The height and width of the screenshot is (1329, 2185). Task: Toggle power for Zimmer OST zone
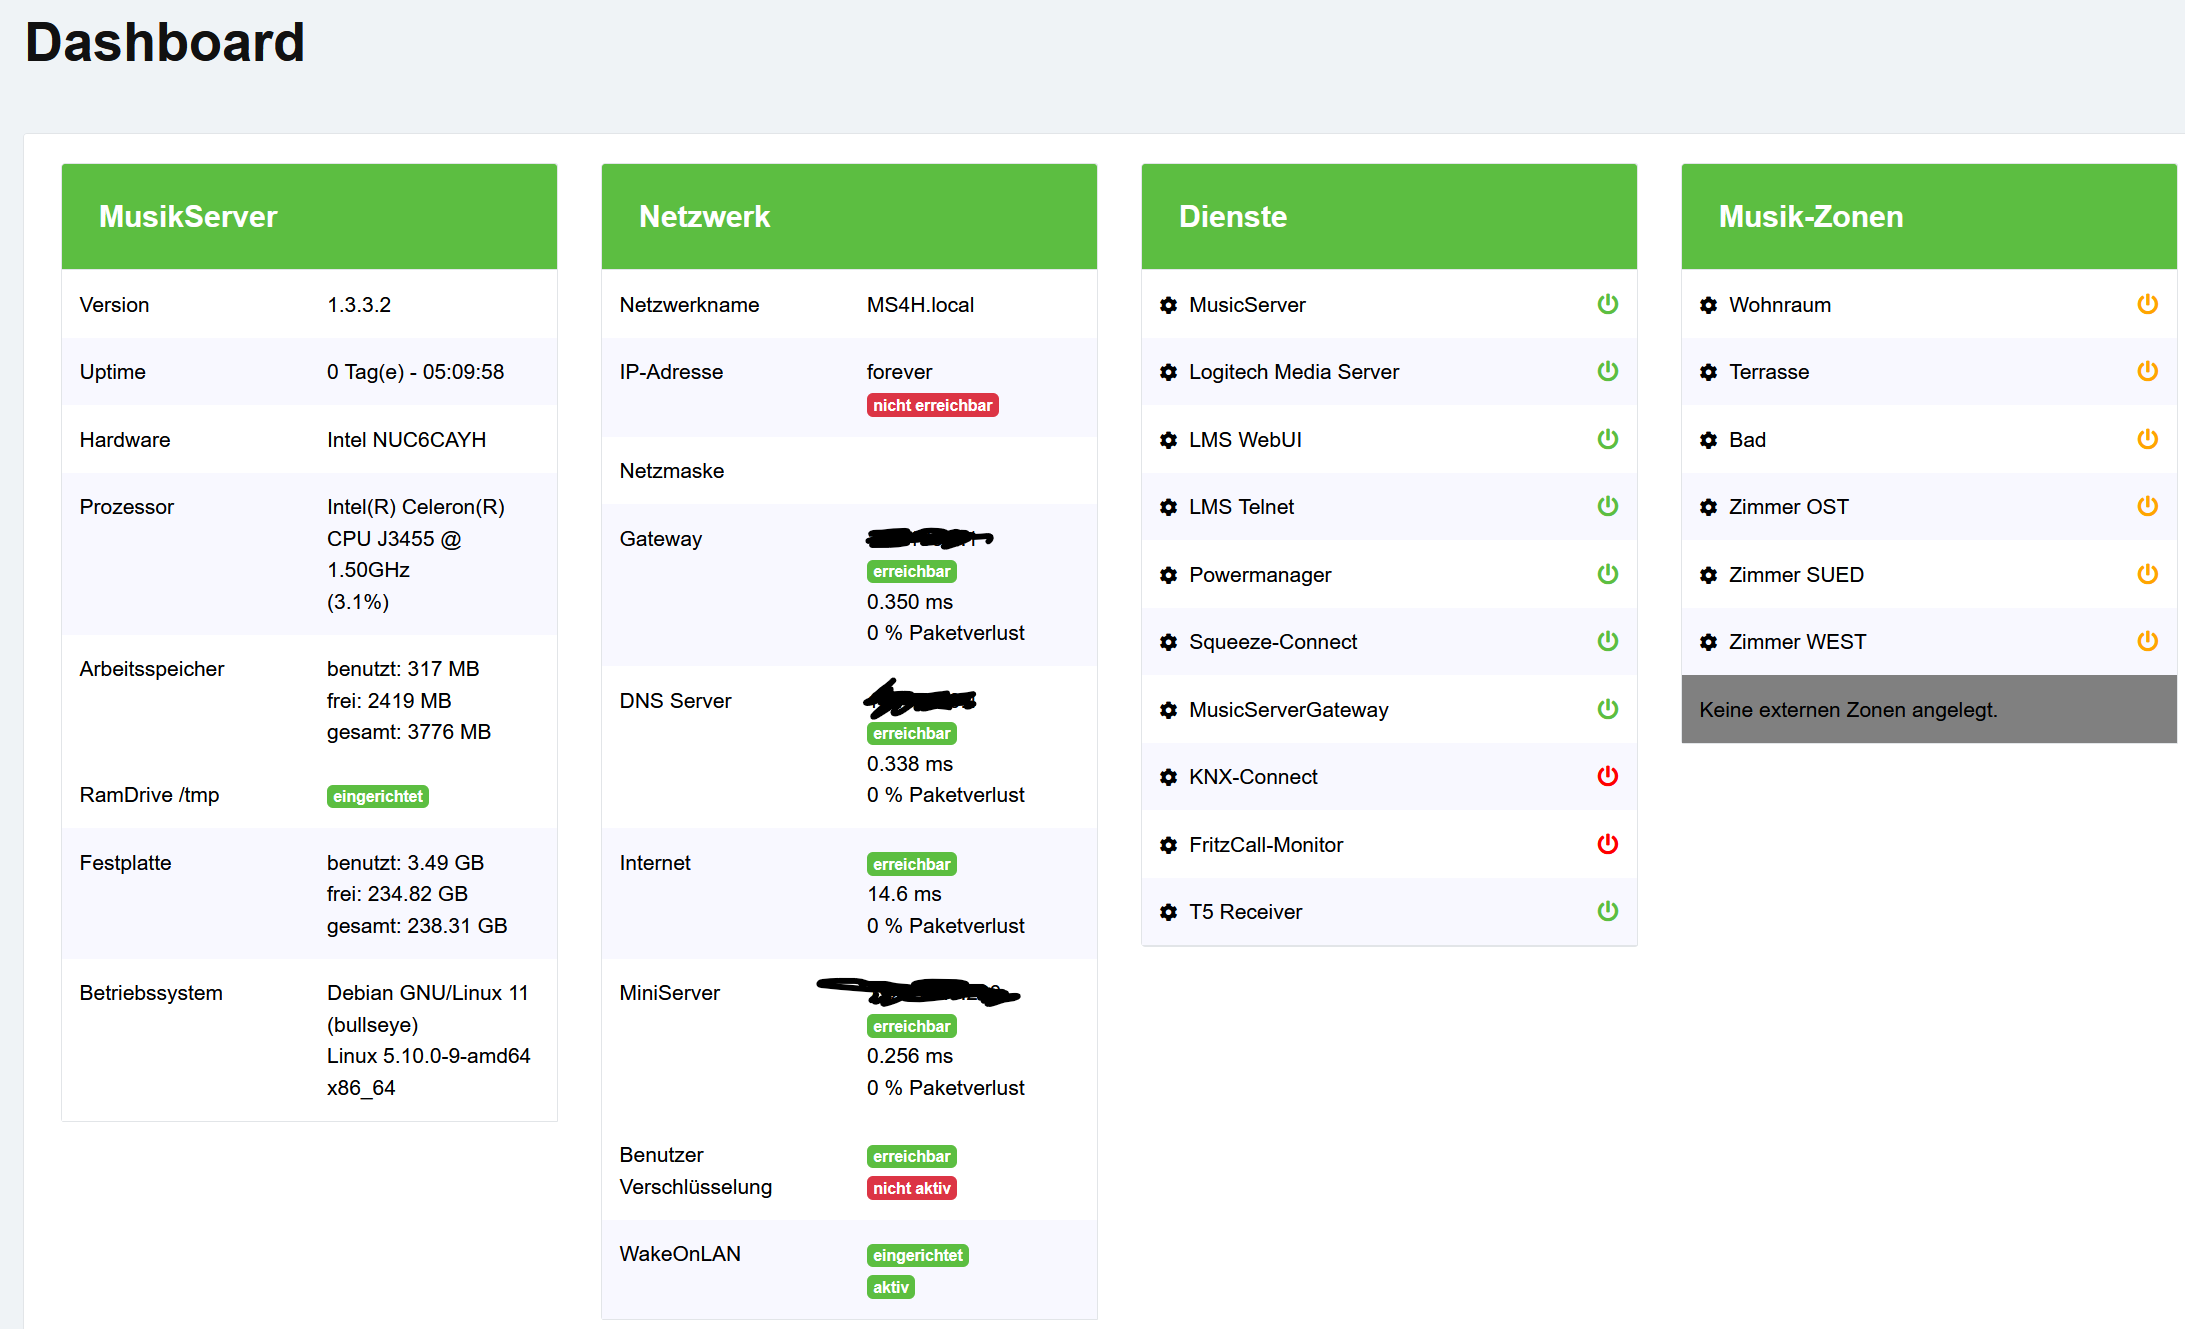2147,506
